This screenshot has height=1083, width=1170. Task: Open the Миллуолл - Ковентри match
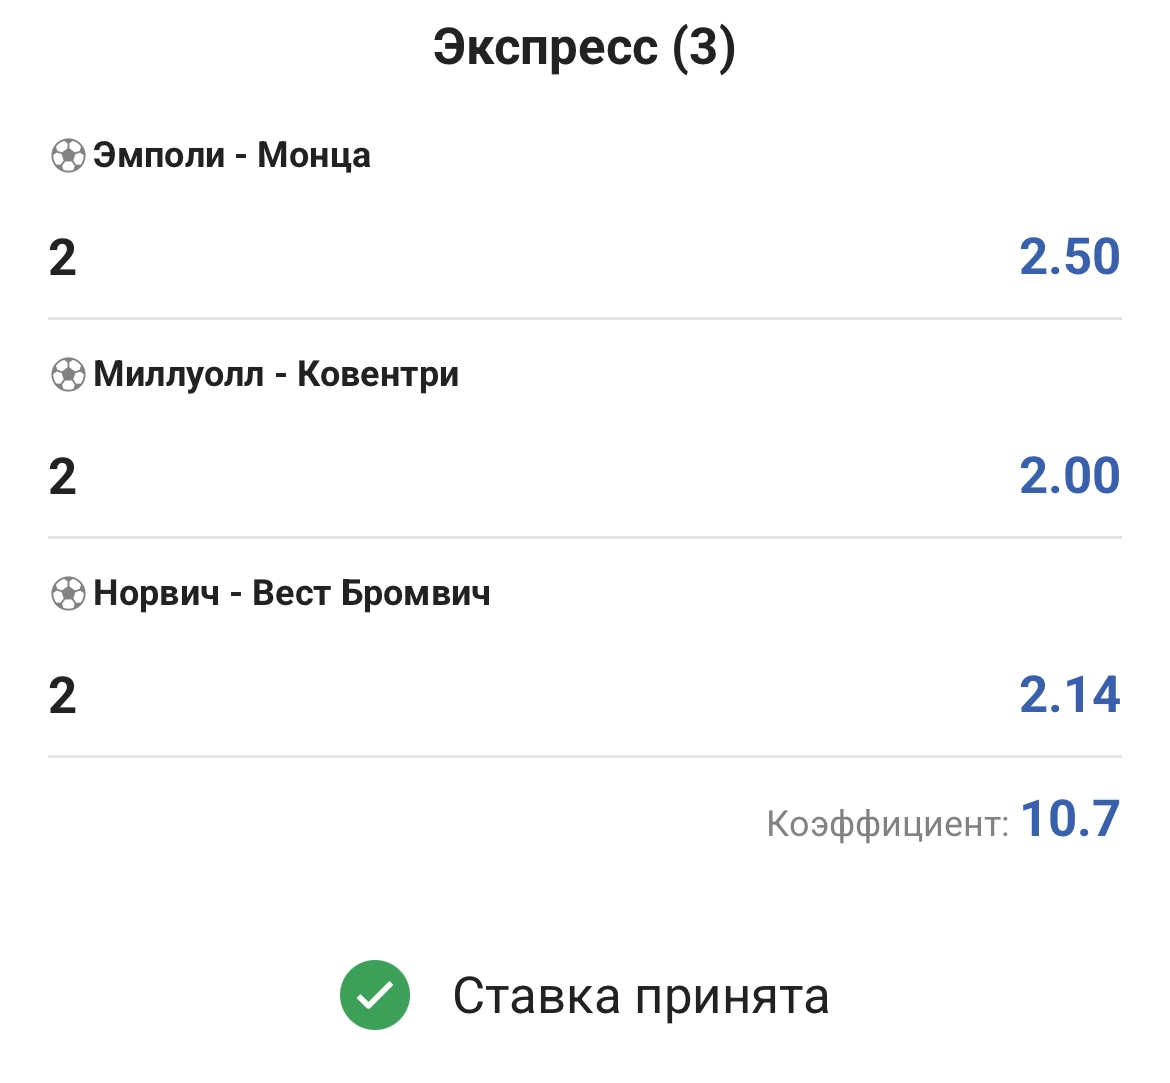tap(276, 375)
